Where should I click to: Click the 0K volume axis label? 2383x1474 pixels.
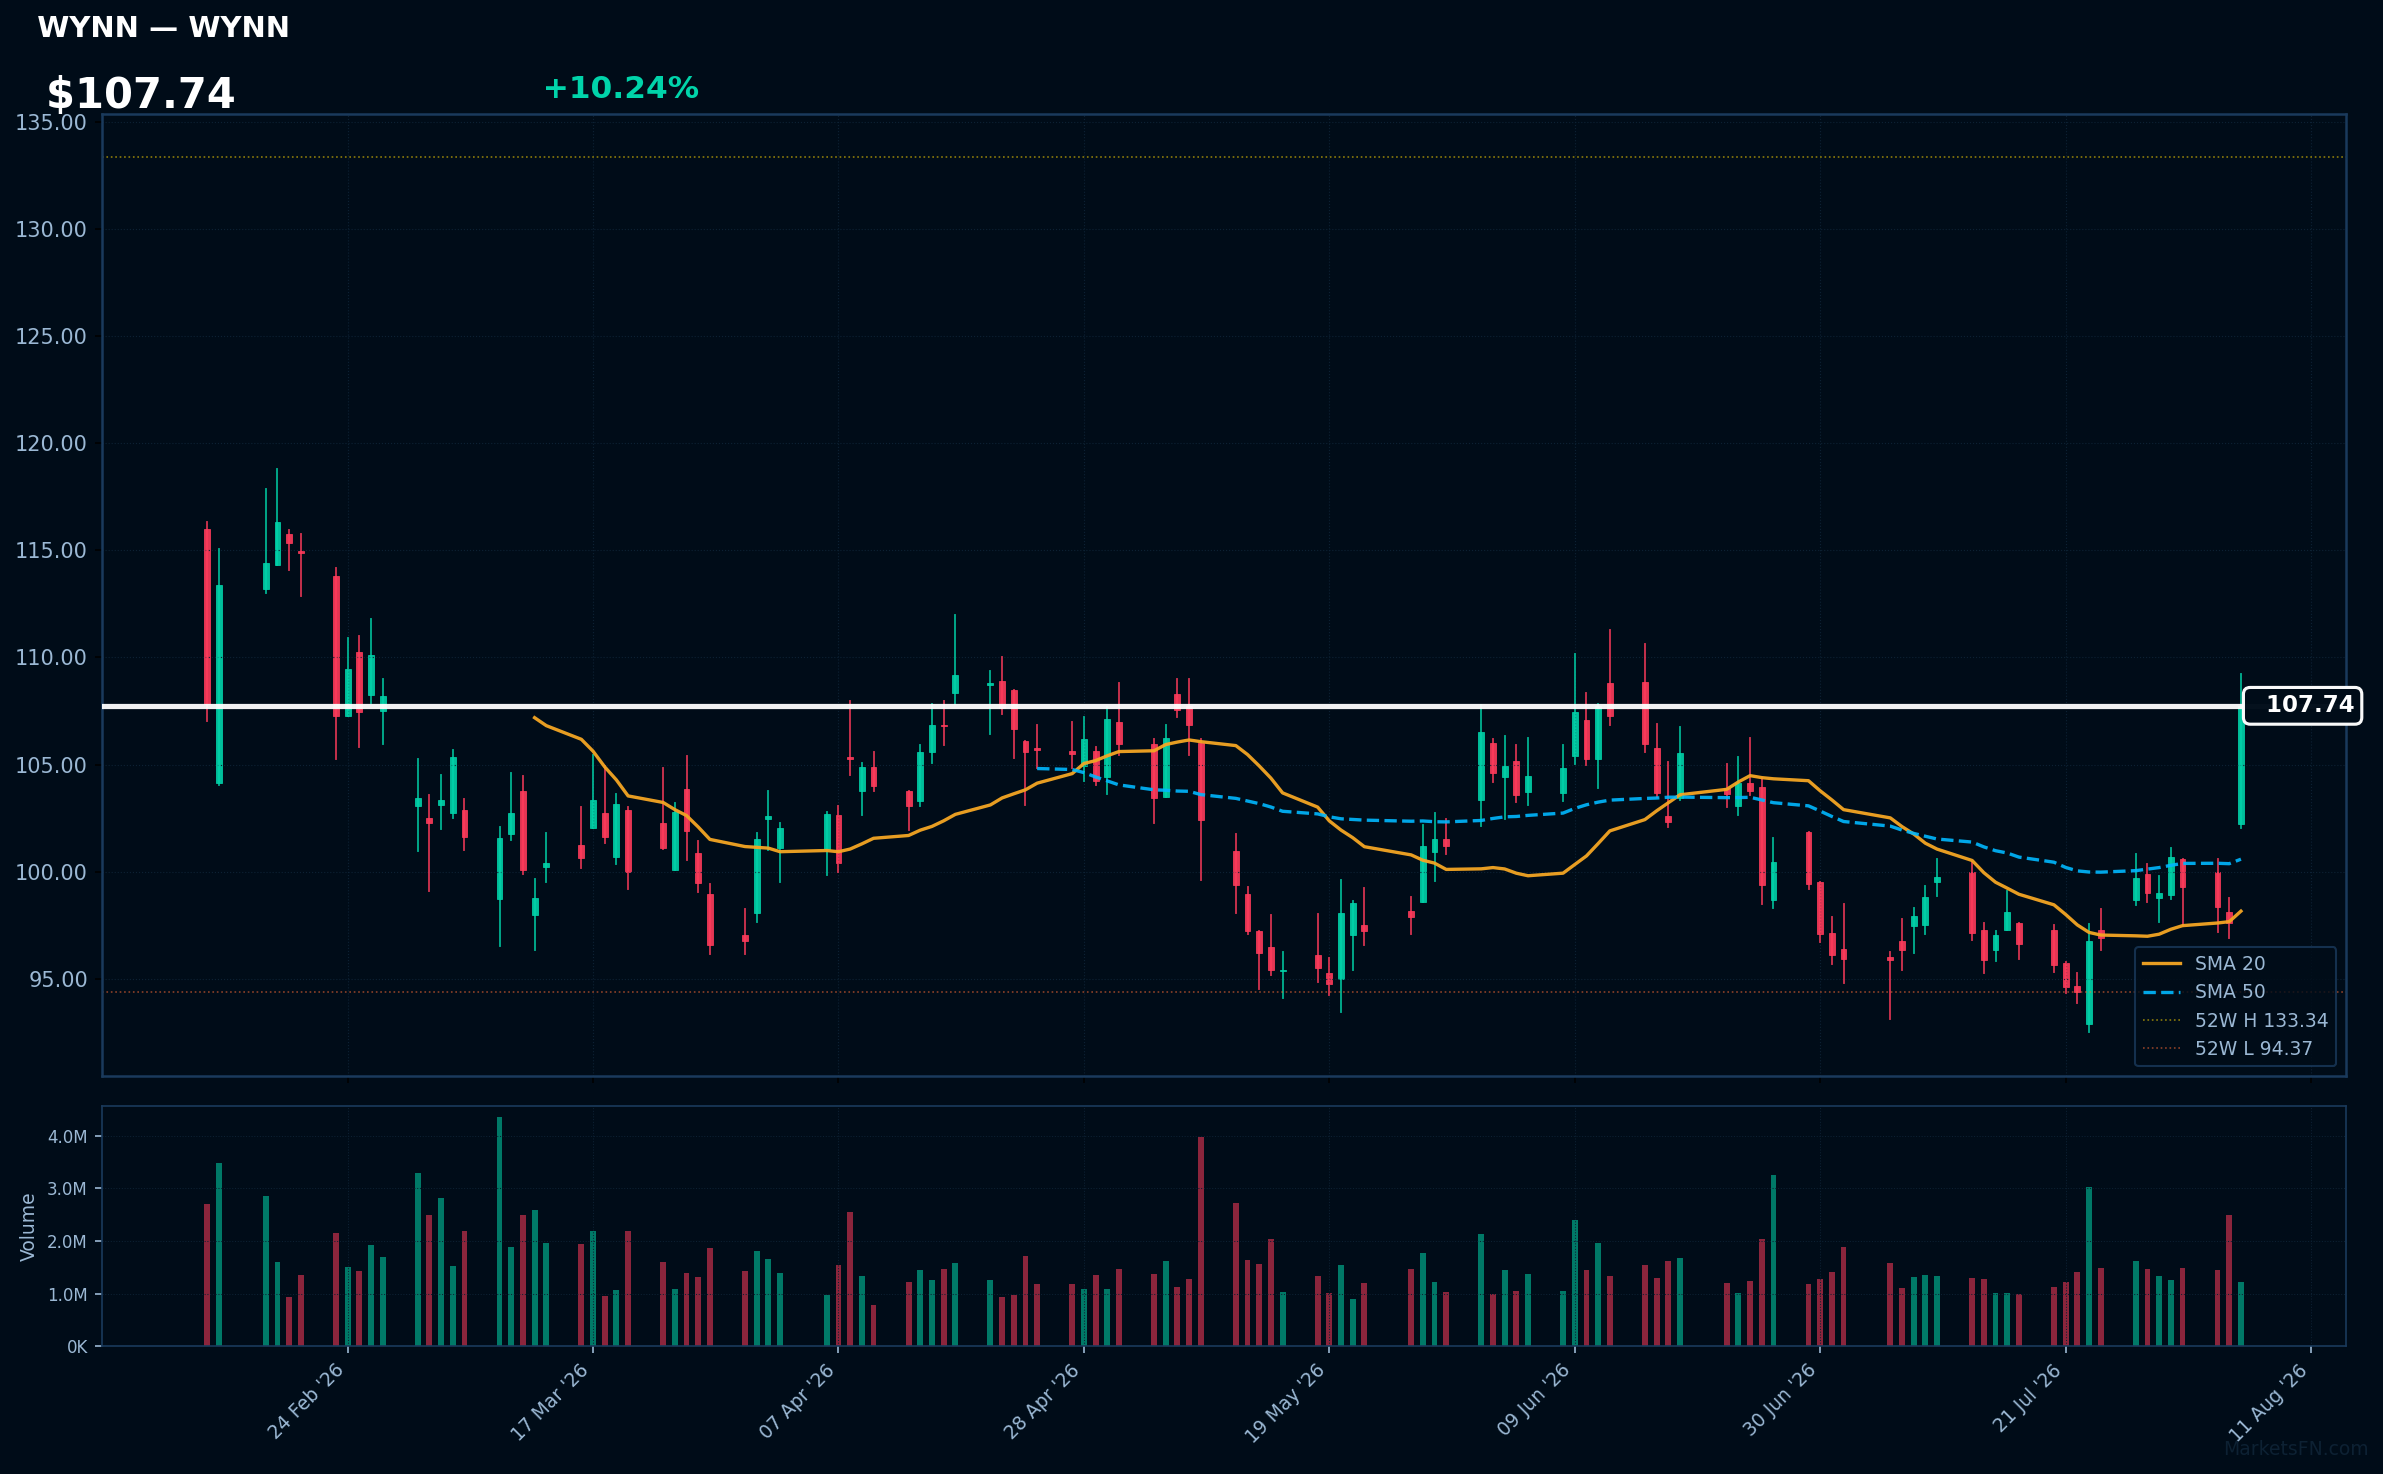77,1347
